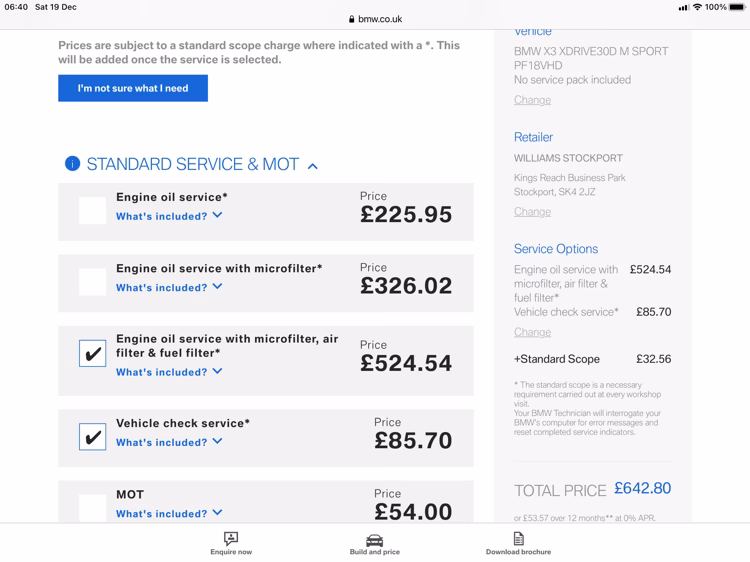This screenshot has height=562, width=750.
Task: Click the I'm not sure what I need button
Action: [x=133, y=88]
